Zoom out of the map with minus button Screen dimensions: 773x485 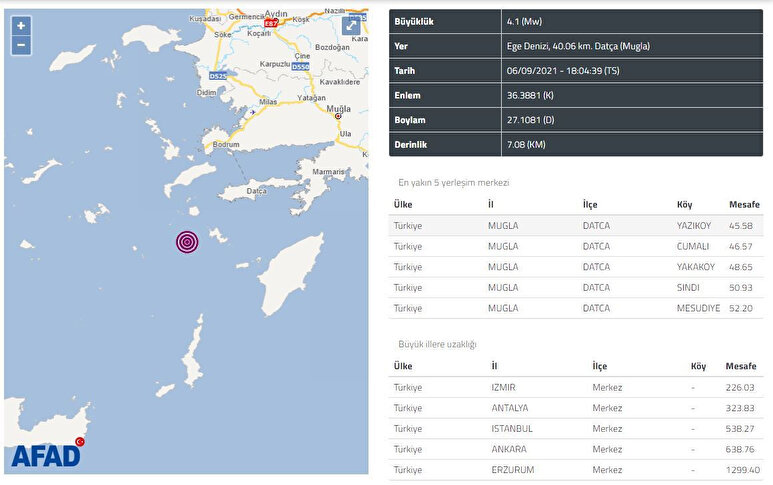tap(21, 45)
